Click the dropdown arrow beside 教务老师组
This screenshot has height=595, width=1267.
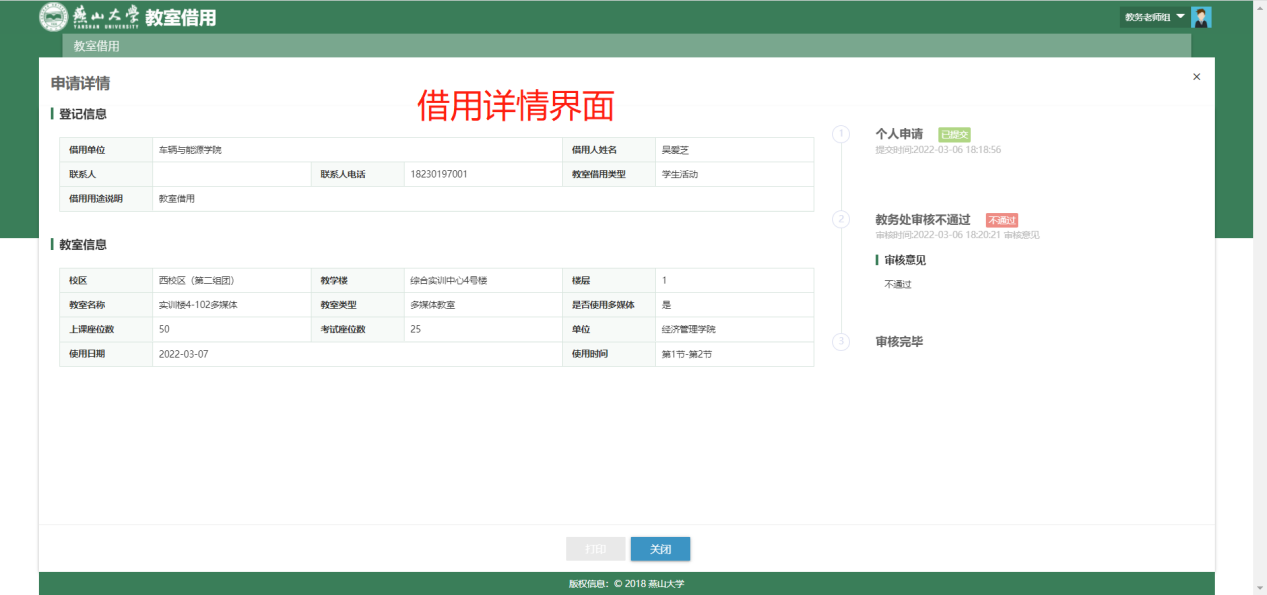pyautogui.click(x=1180, y=17)
